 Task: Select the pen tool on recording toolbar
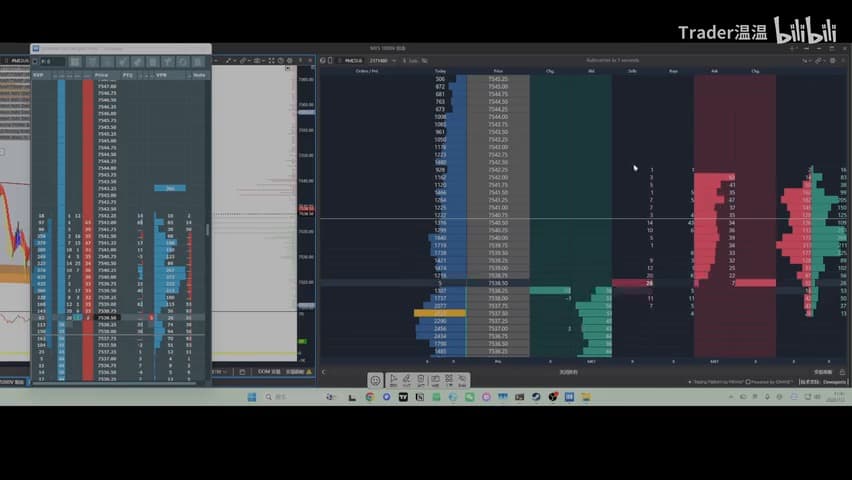(406, 380)
